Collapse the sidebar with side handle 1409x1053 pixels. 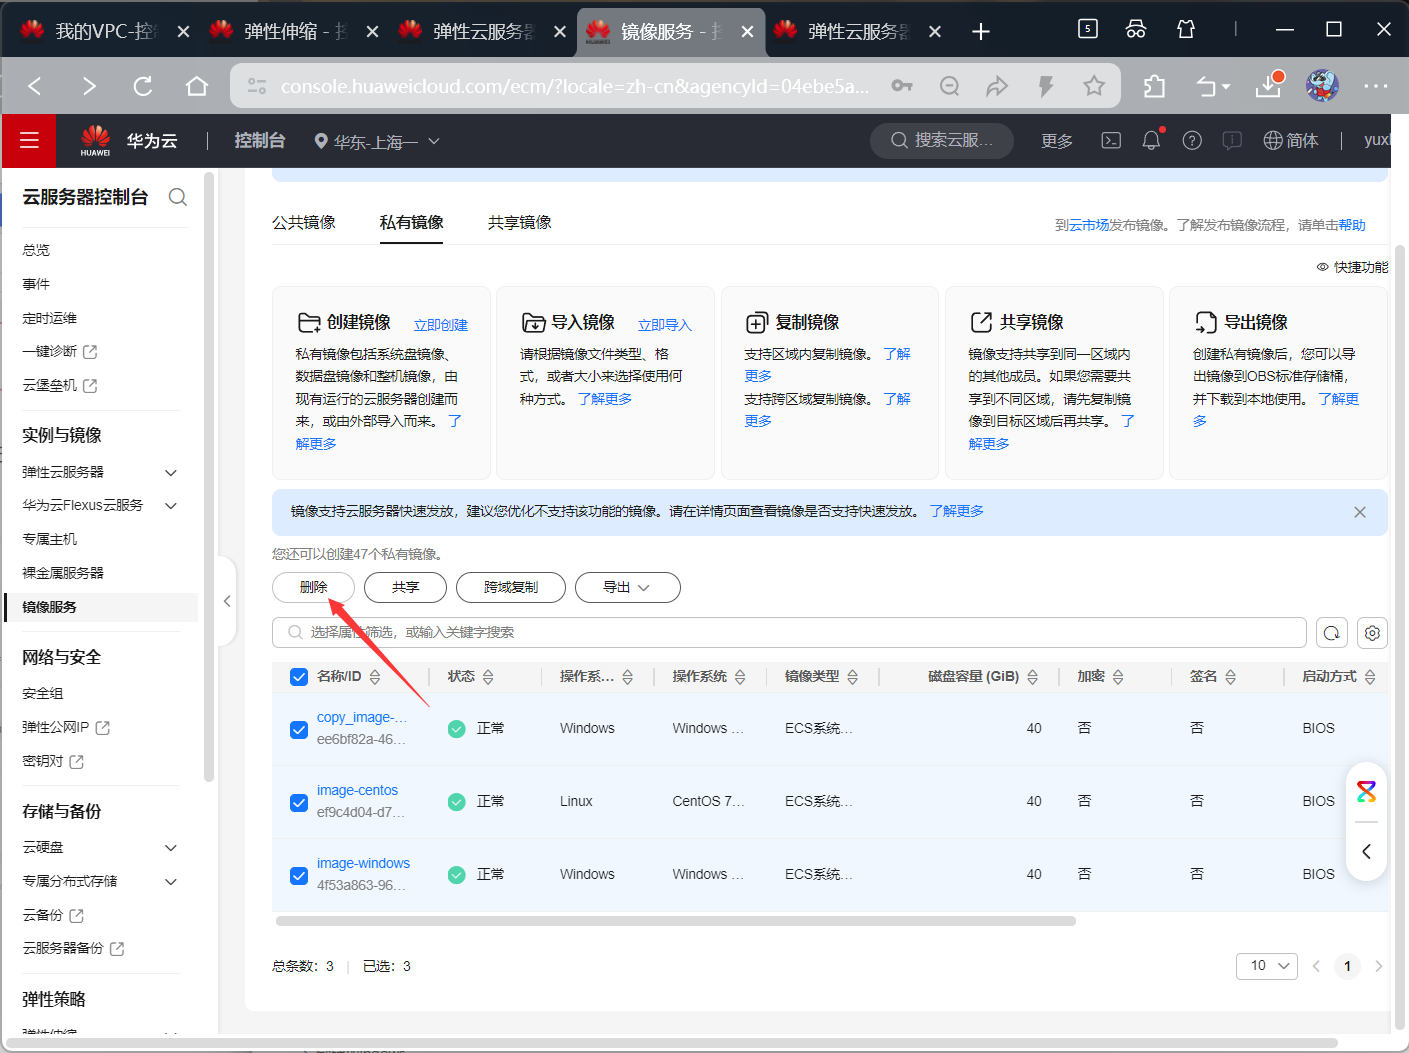227,601
